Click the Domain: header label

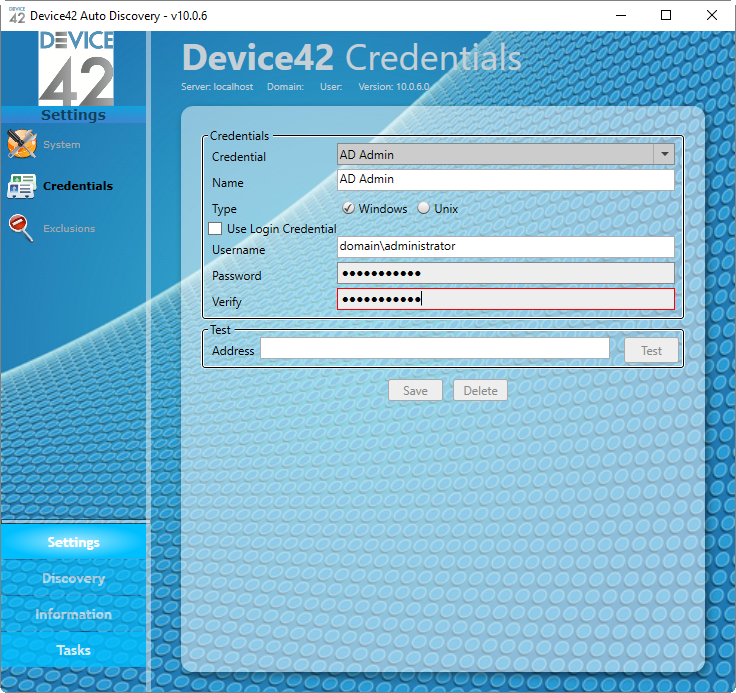click(285, 87)
